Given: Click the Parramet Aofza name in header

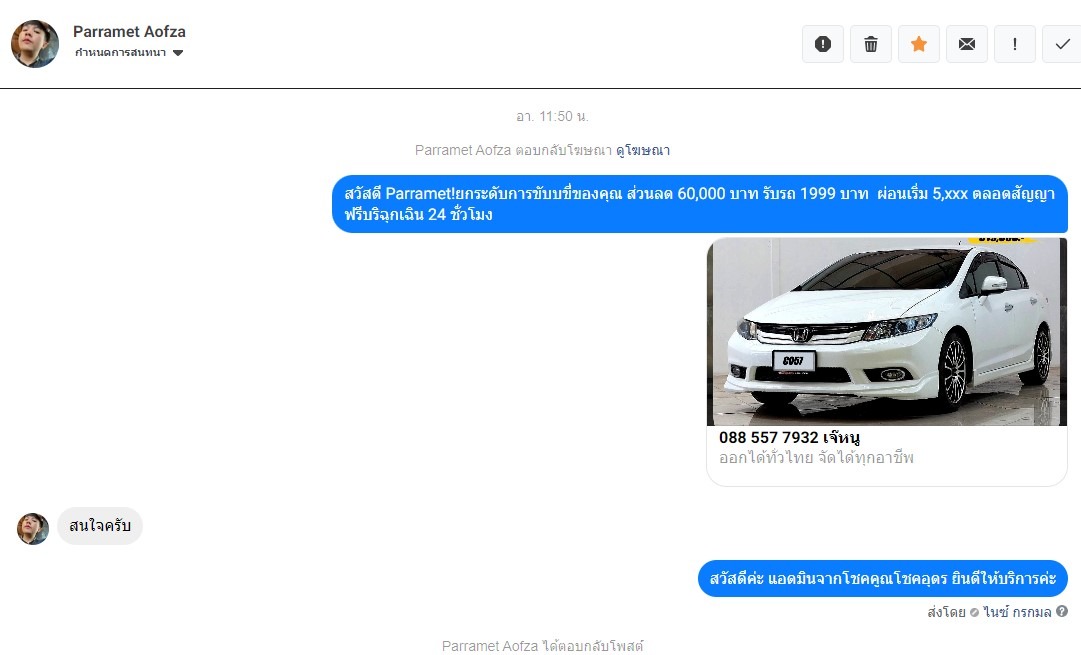Looking at the screenshot, I should (130, 32).
